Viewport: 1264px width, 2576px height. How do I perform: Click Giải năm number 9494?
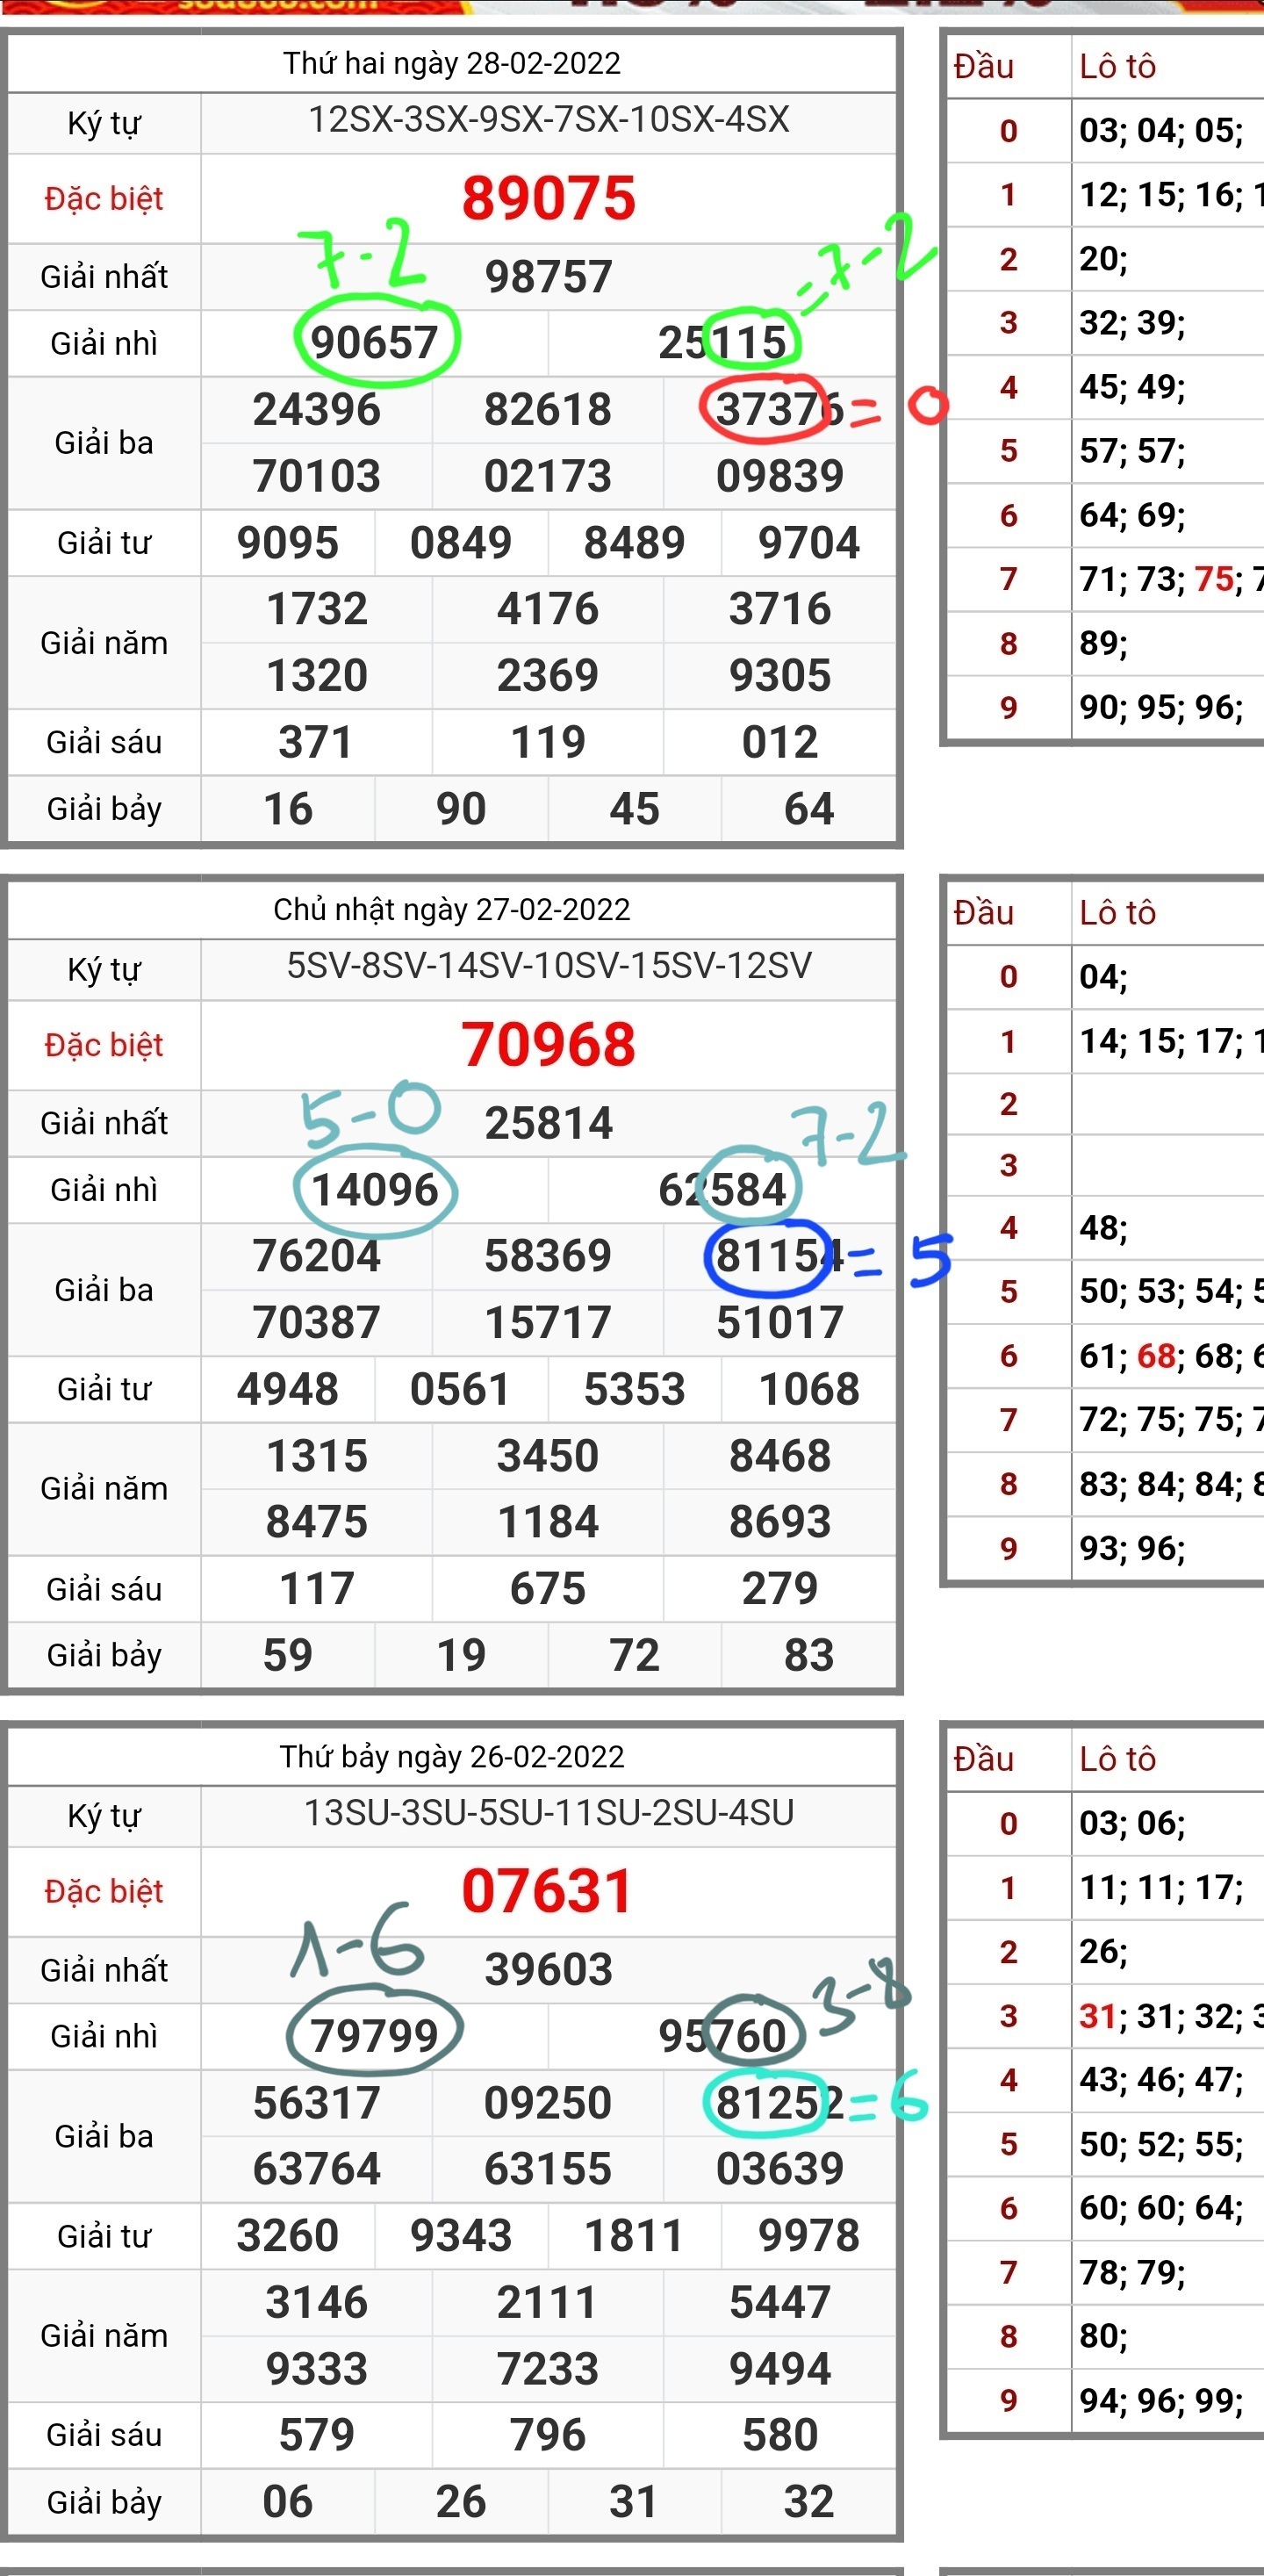pyautogui.click(x=780, y=2369)
